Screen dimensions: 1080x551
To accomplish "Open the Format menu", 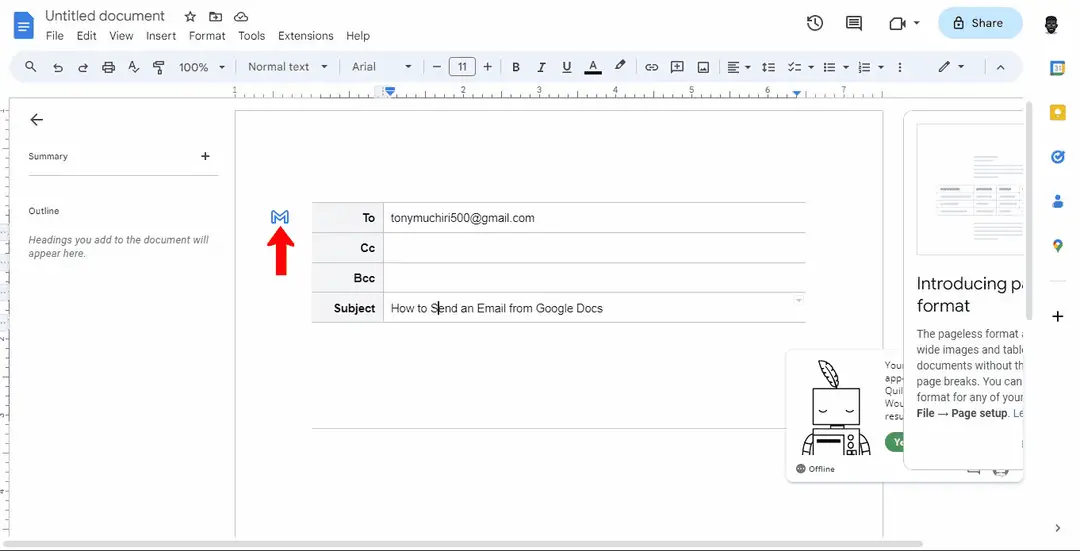I will (207, 36).
